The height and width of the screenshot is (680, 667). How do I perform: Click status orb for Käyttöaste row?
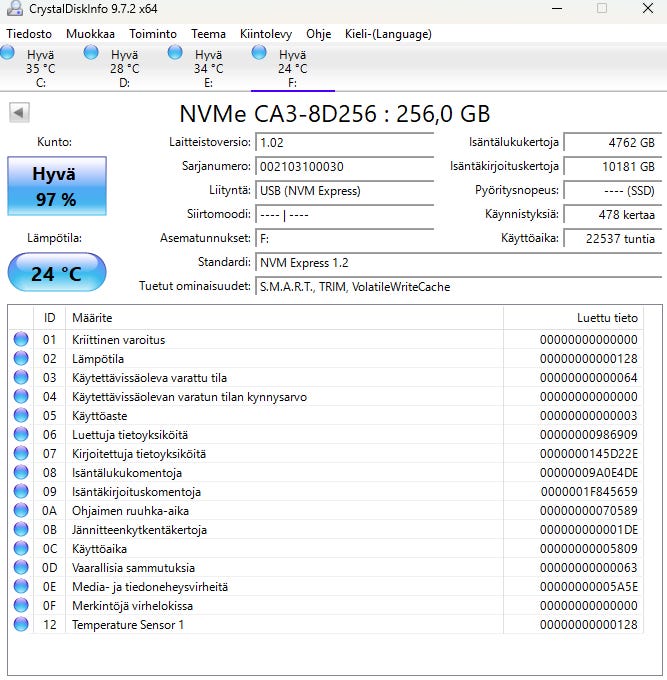(21, 416)
